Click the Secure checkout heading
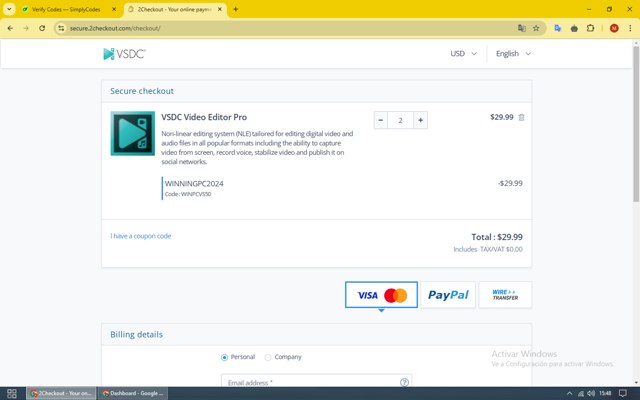Screen dimensions: 640x400 click(142, 91)
